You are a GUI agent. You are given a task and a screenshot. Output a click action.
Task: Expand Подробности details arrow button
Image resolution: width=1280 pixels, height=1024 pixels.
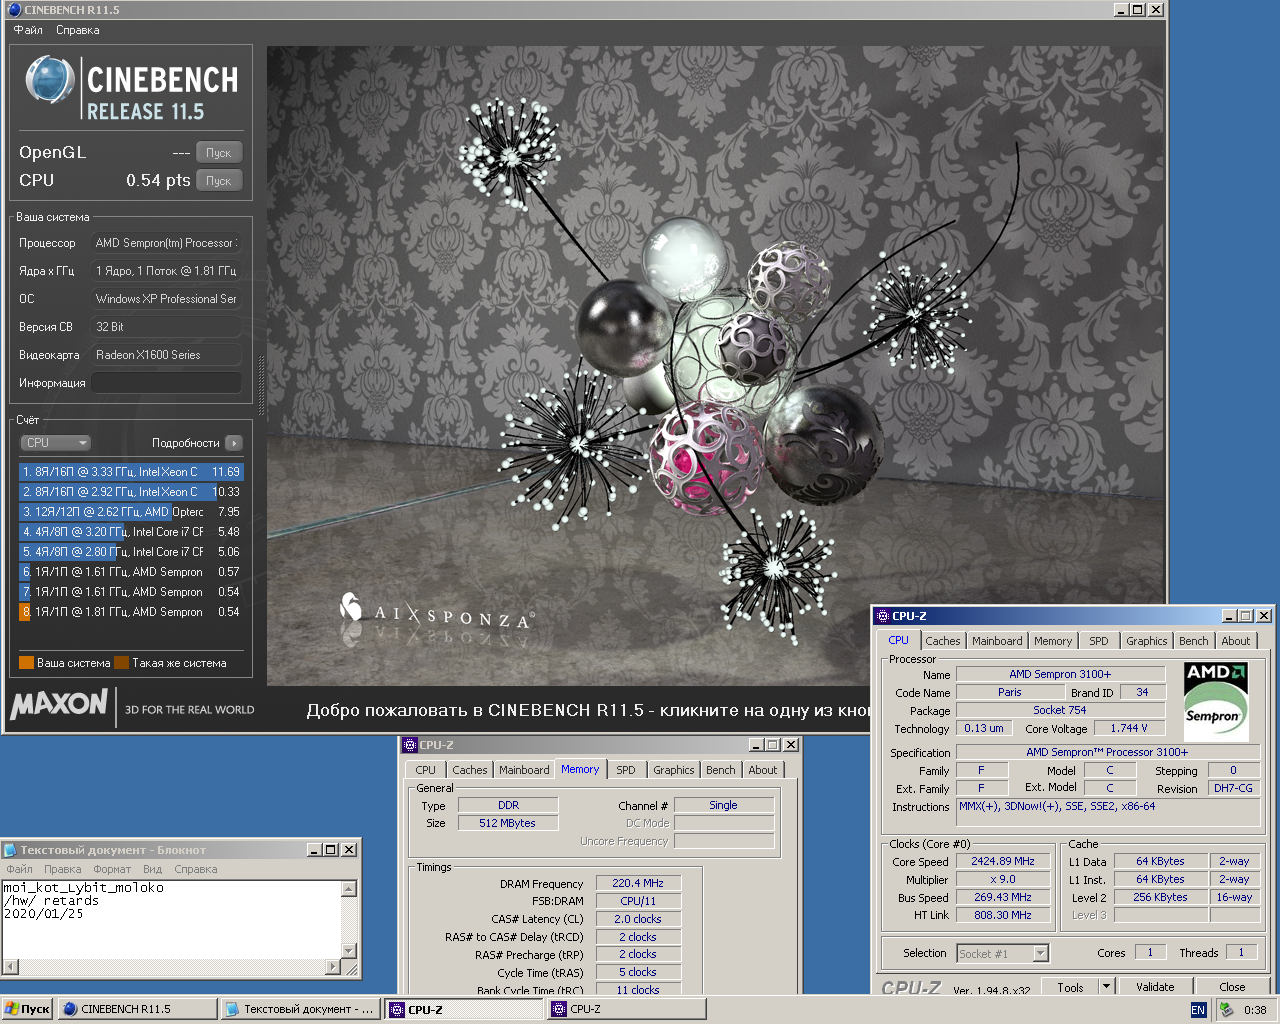click(x=234, y=443)
